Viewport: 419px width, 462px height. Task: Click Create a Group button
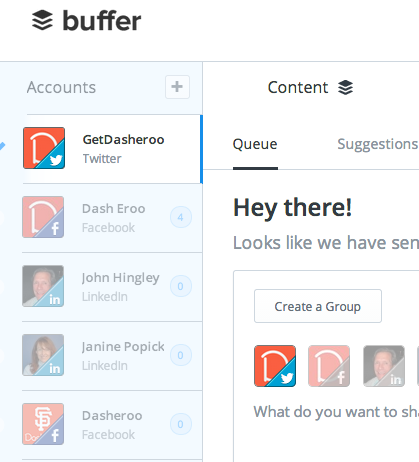click(318, 306)
